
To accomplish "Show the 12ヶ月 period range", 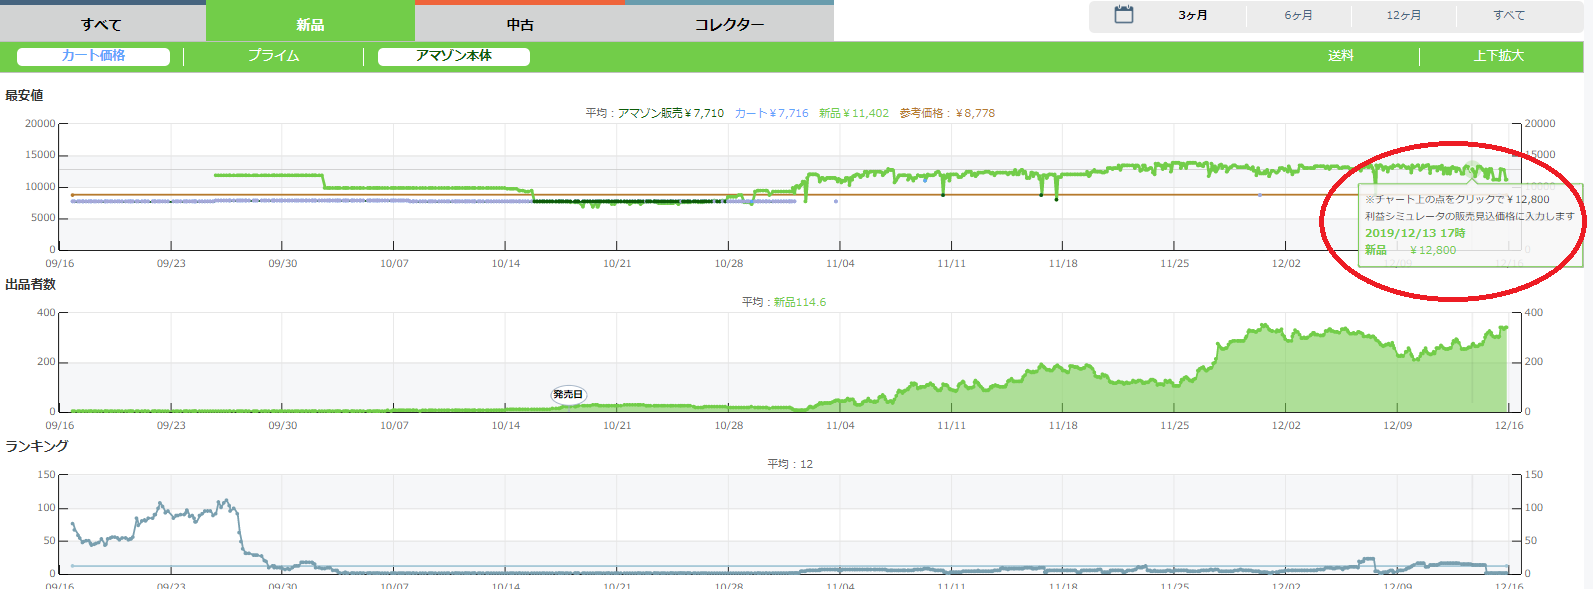I will tap(1403, 16).
